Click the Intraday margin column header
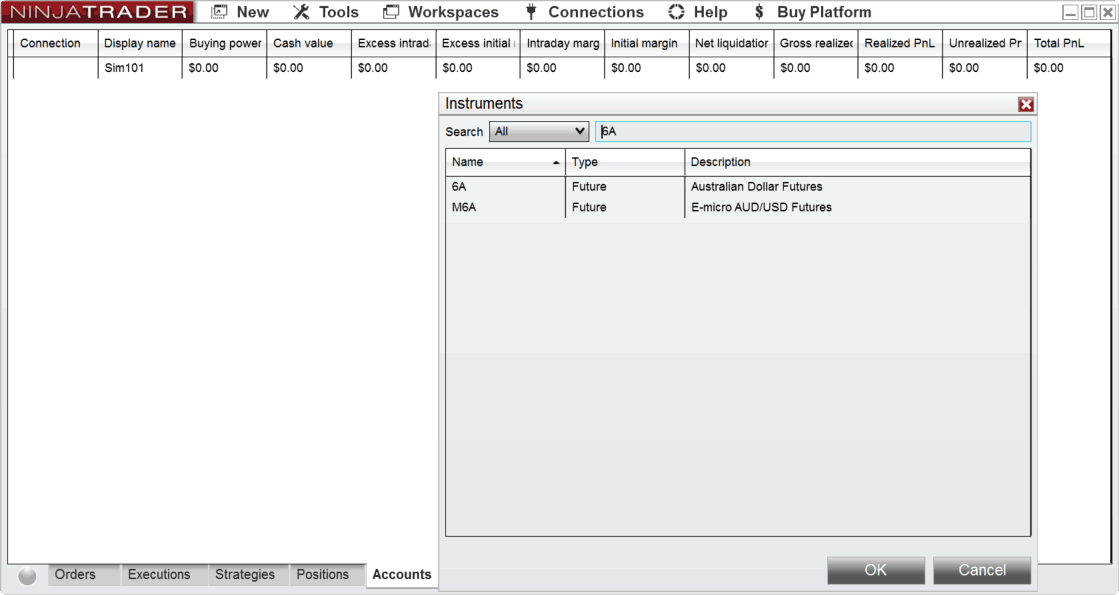This screenshot has width=1119, height=595. point(562,44)
